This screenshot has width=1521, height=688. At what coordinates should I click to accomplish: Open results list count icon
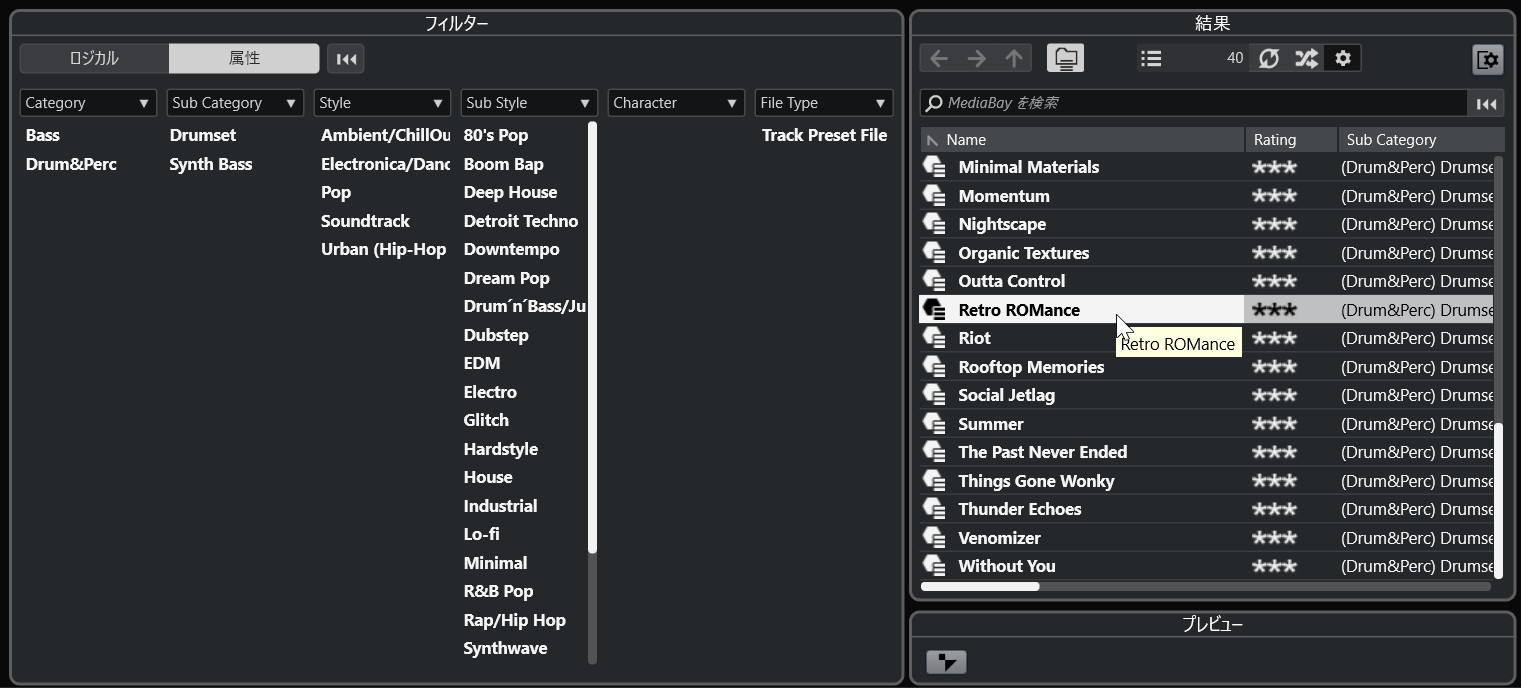point(1151,59)
